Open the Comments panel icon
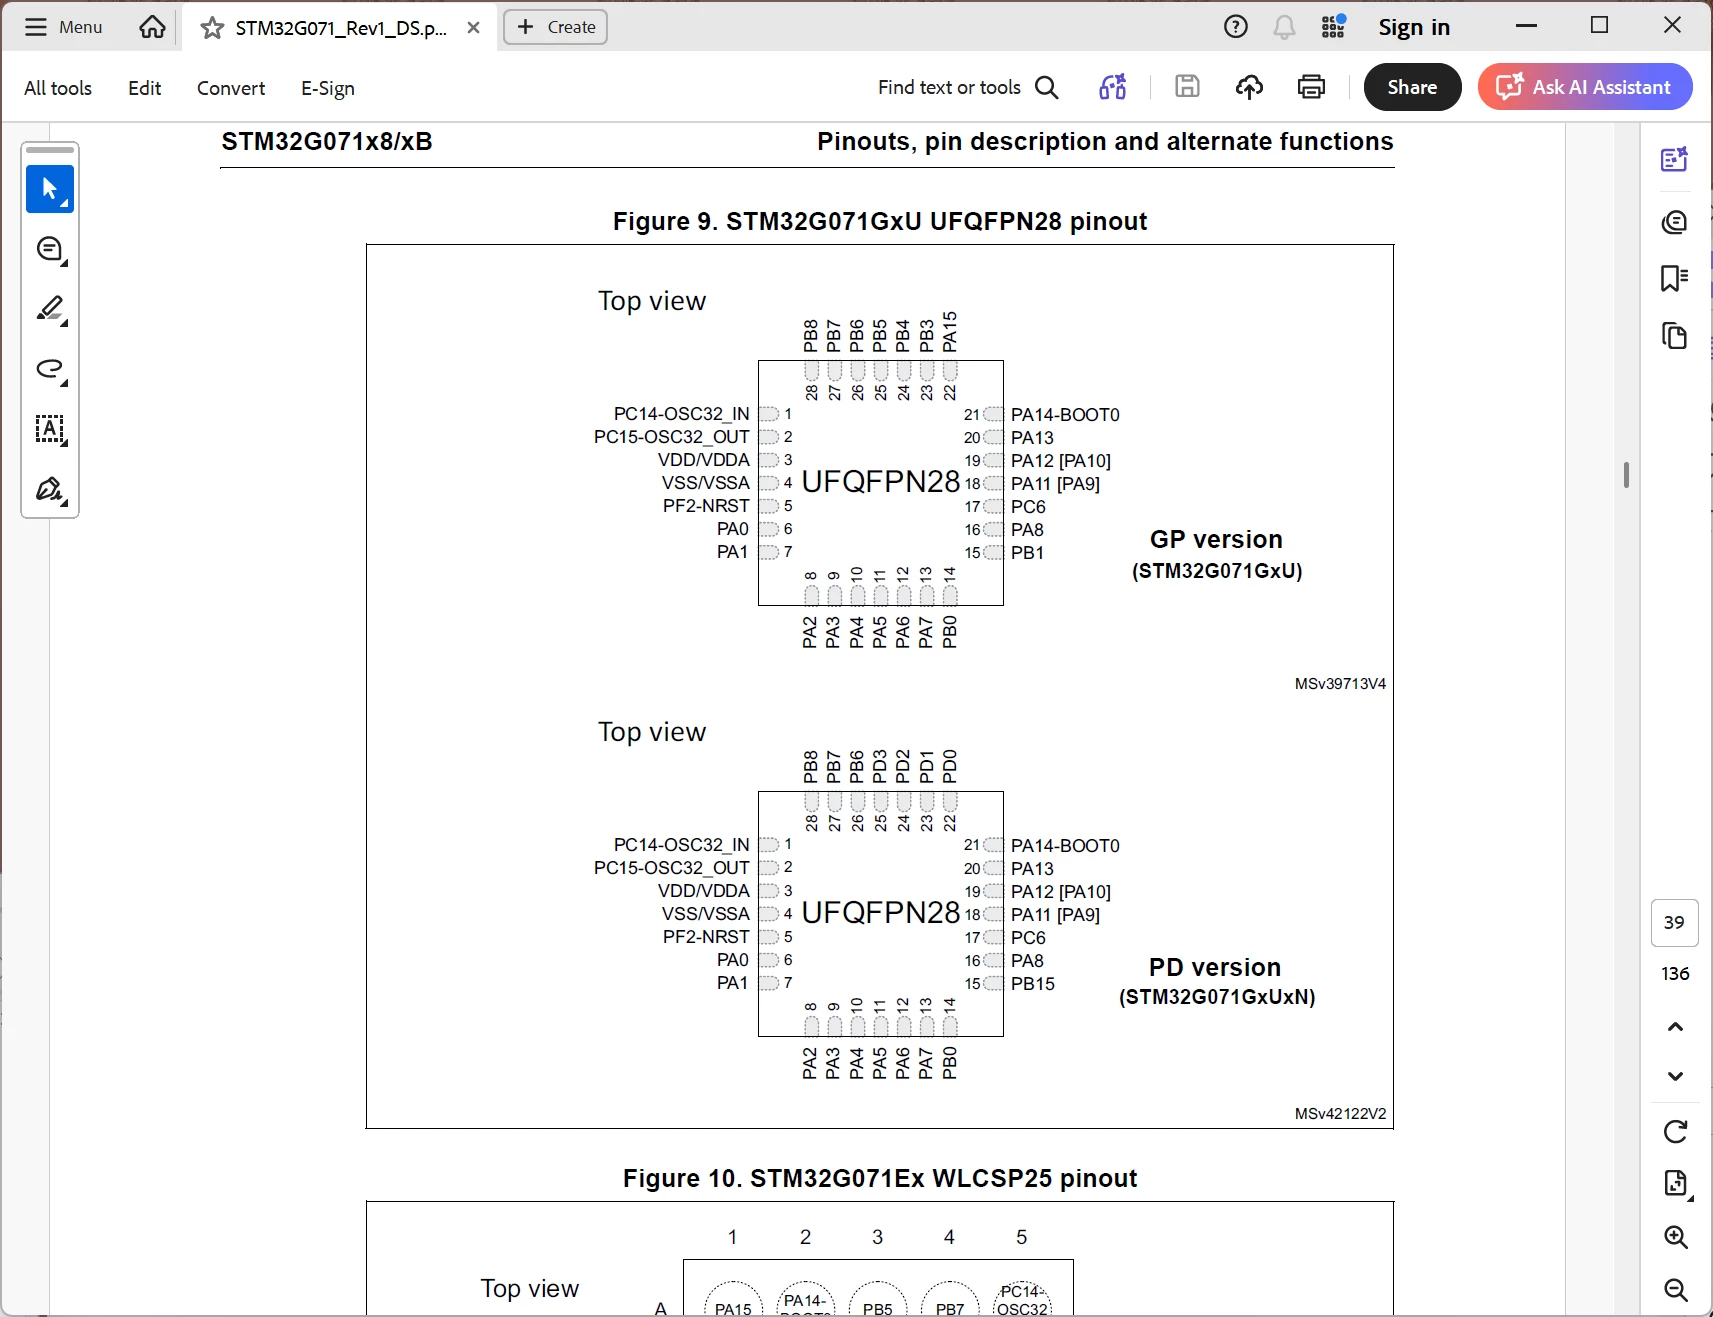 (x=1674, y=222)
